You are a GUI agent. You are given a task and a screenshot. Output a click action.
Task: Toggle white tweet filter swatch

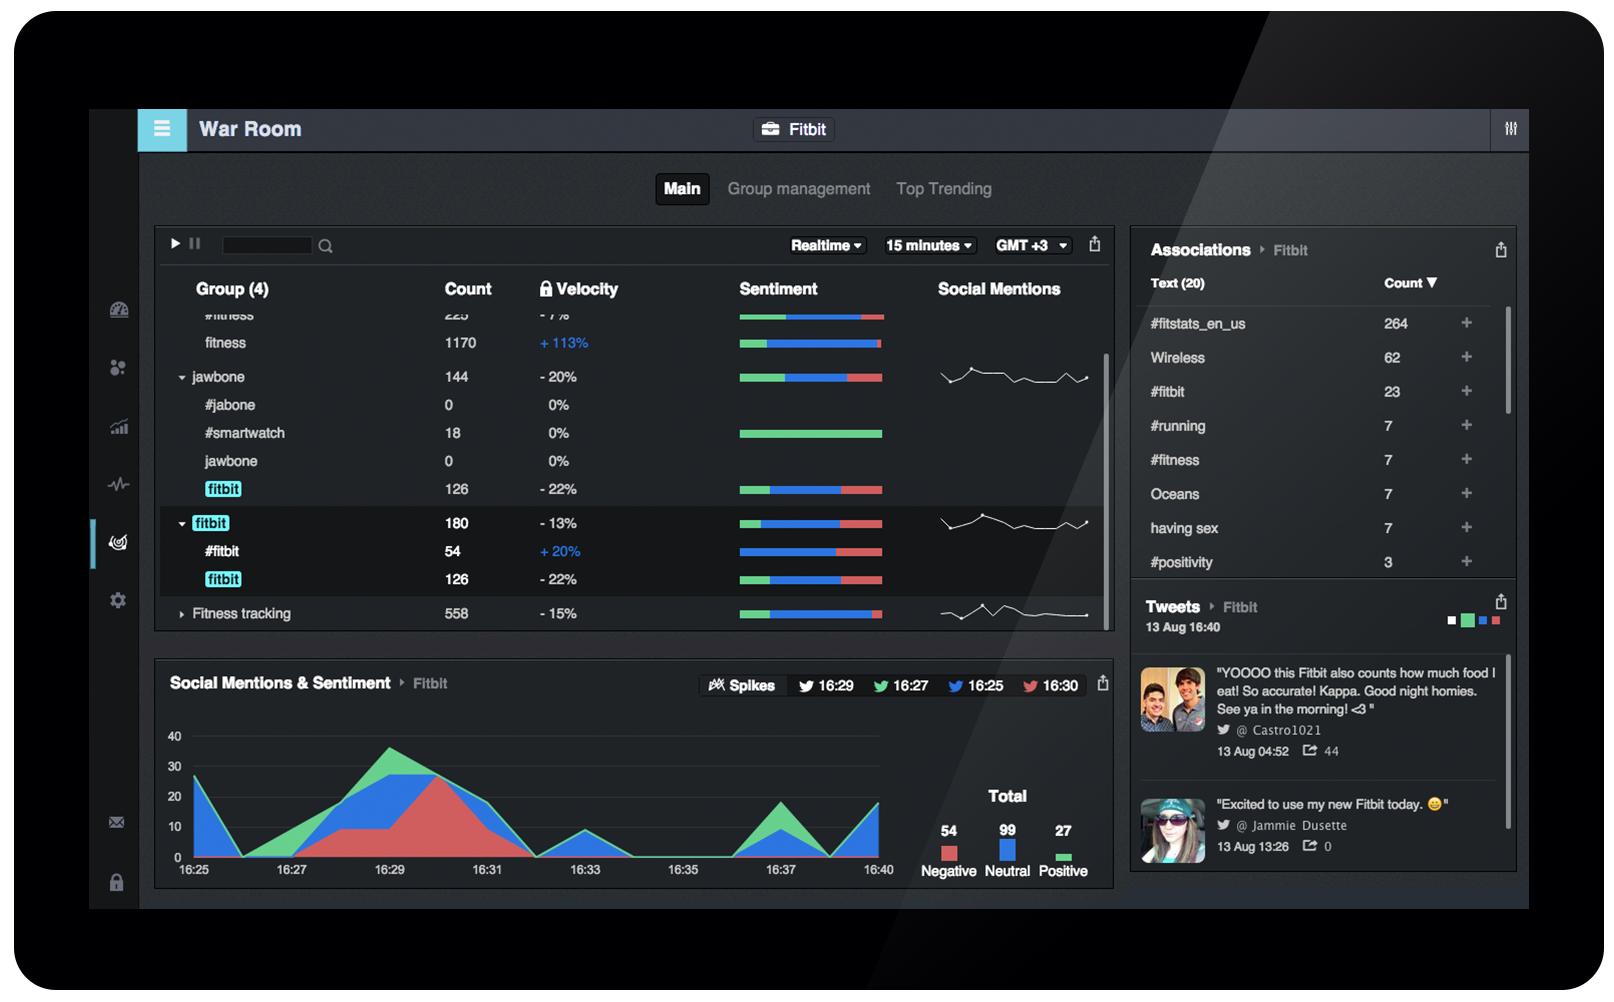pos(1452,621)
